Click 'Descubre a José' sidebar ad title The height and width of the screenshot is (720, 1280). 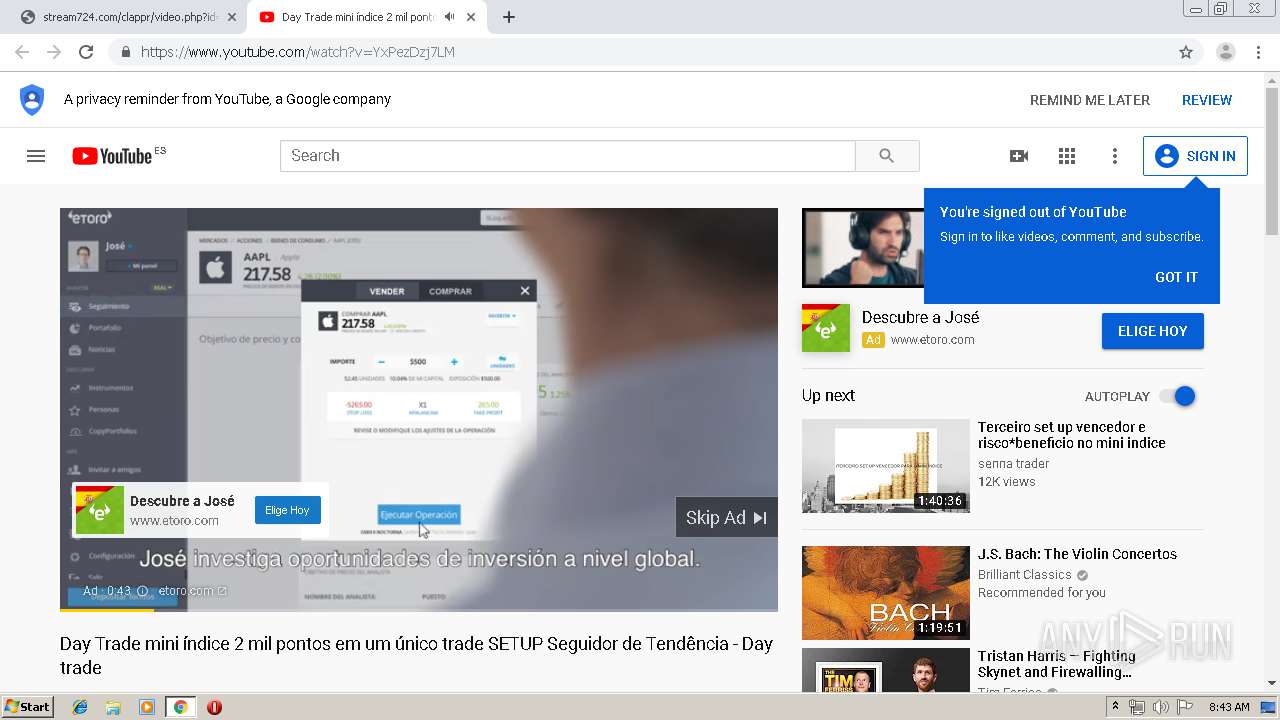pos(920,318)
